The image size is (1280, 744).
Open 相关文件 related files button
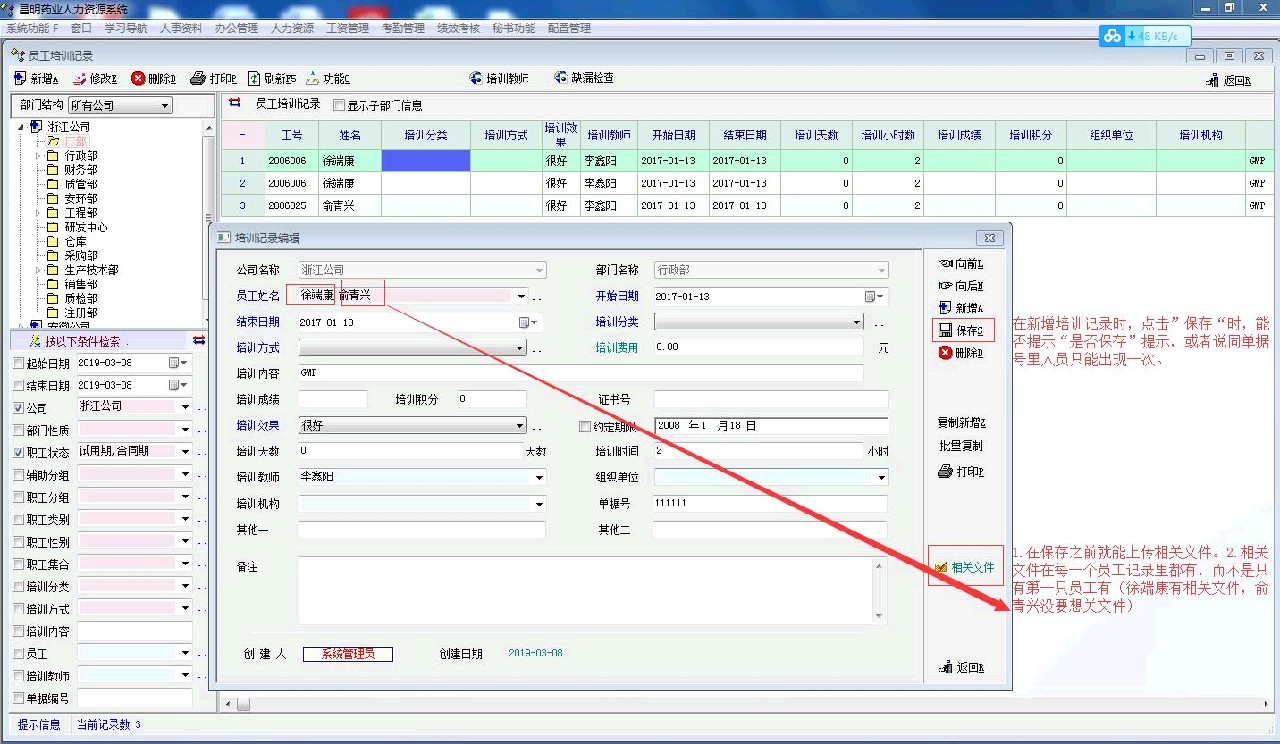coord(963,567)
